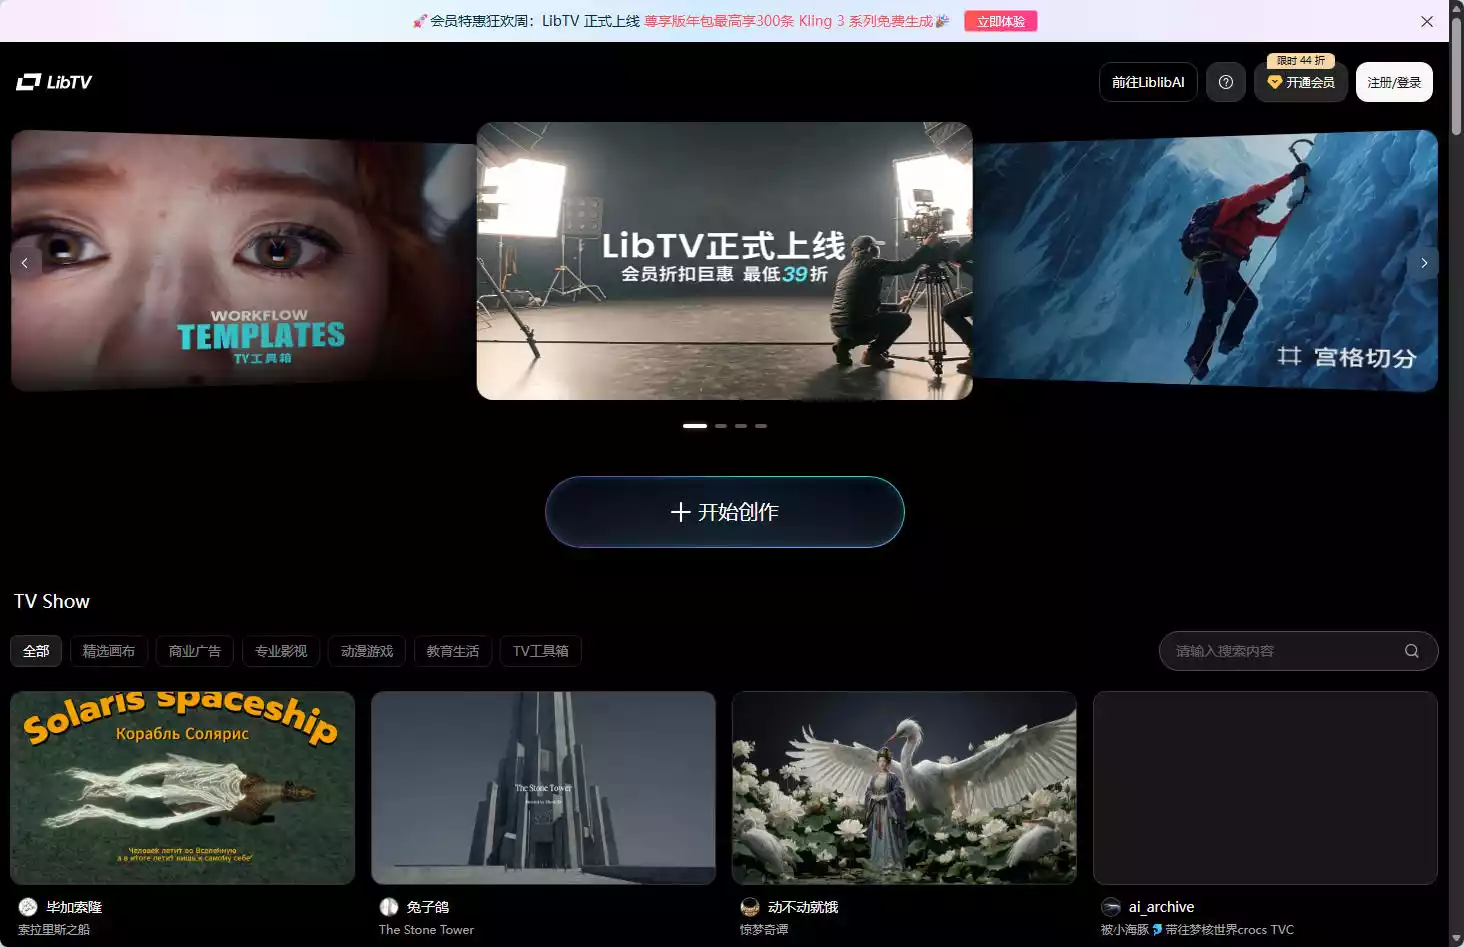Select the 商业广告 filter tab

(x=194, y=651)
